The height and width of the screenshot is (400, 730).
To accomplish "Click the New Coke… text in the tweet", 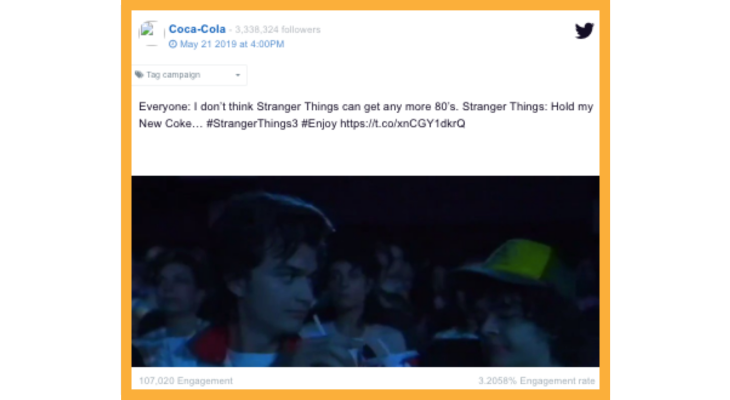I will (170, 123).
